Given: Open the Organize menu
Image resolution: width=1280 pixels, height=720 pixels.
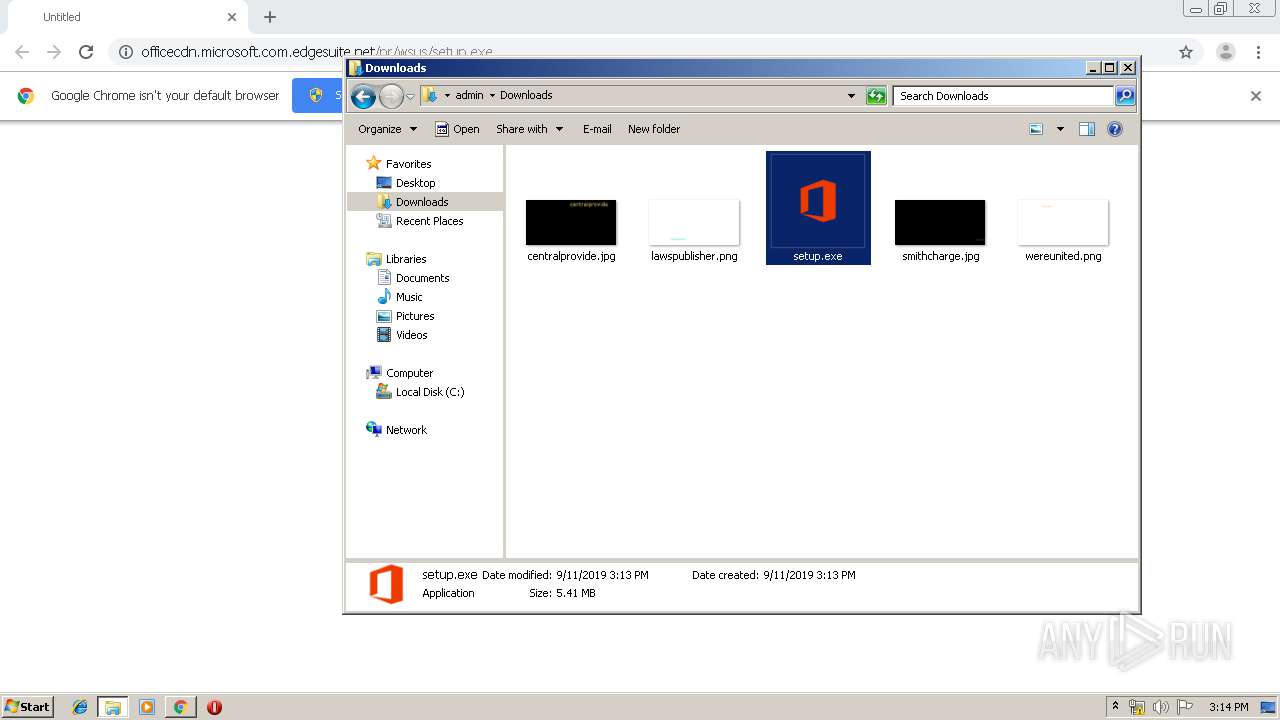Looking at the screenshot, I should [x=387, y=129].
